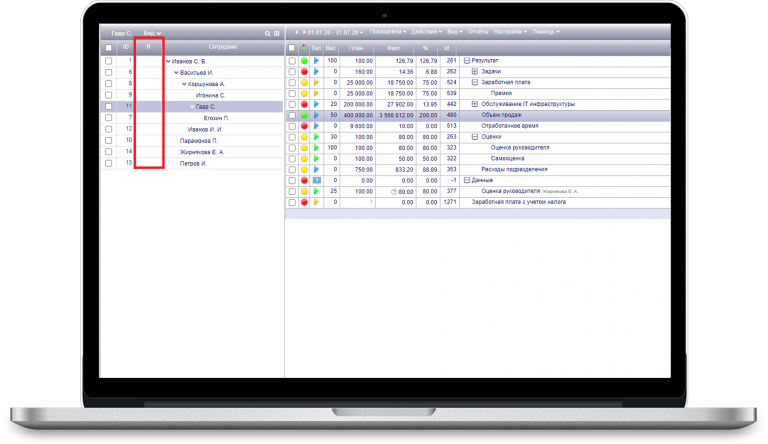
Task: Click blue type arrow in Объем продаж row
Action: point(316,115)
